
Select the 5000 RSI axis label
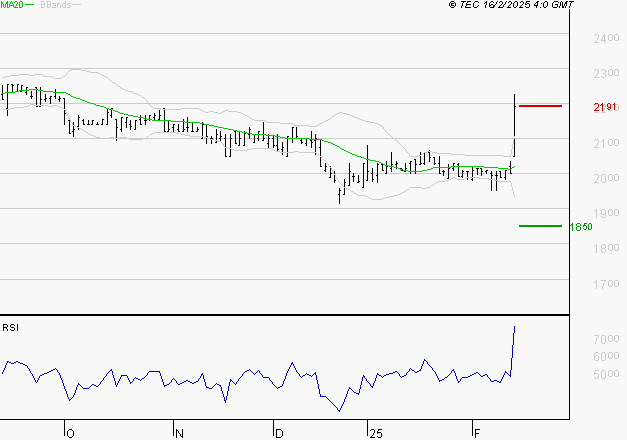606,374
